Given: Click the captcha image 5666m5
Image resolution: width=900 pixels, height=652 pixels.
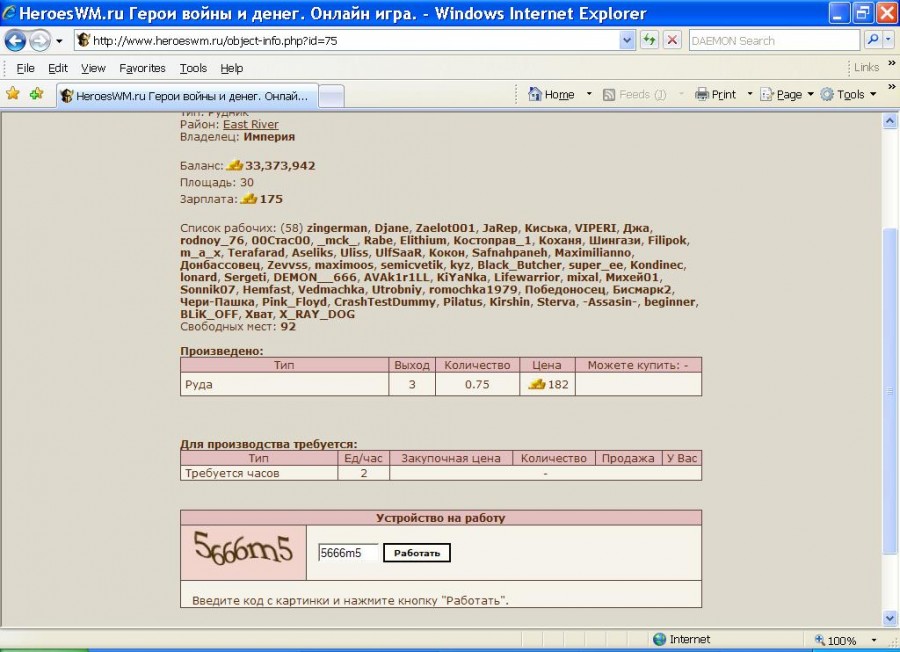Looking at the screenshot, I should point(243,549).
